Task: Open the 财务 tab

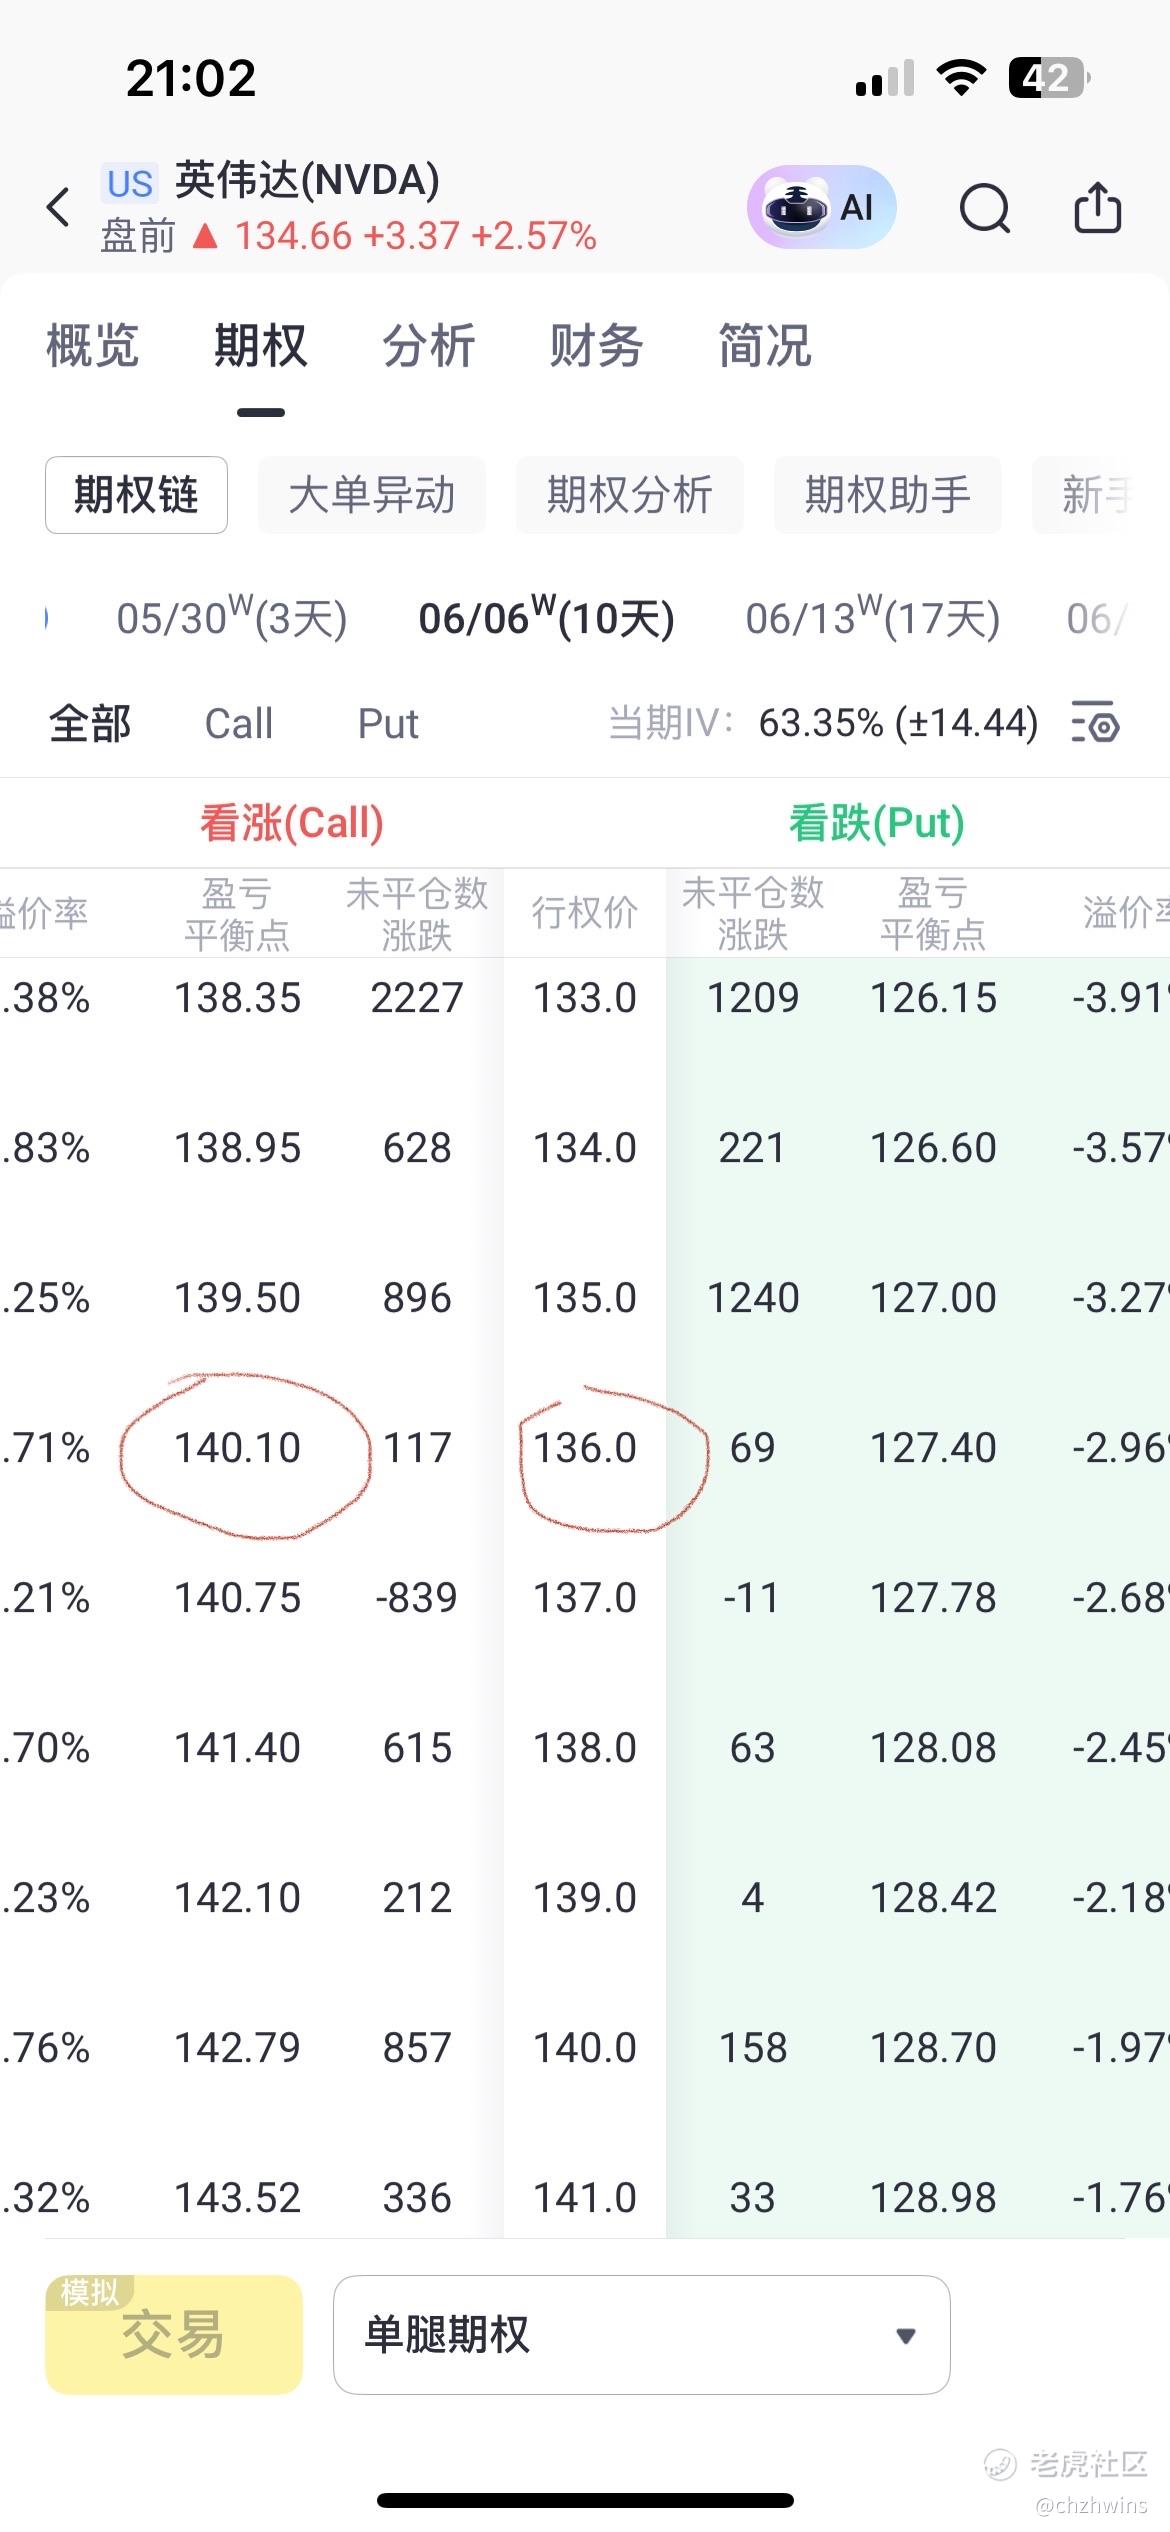Action: click(596, 346)
